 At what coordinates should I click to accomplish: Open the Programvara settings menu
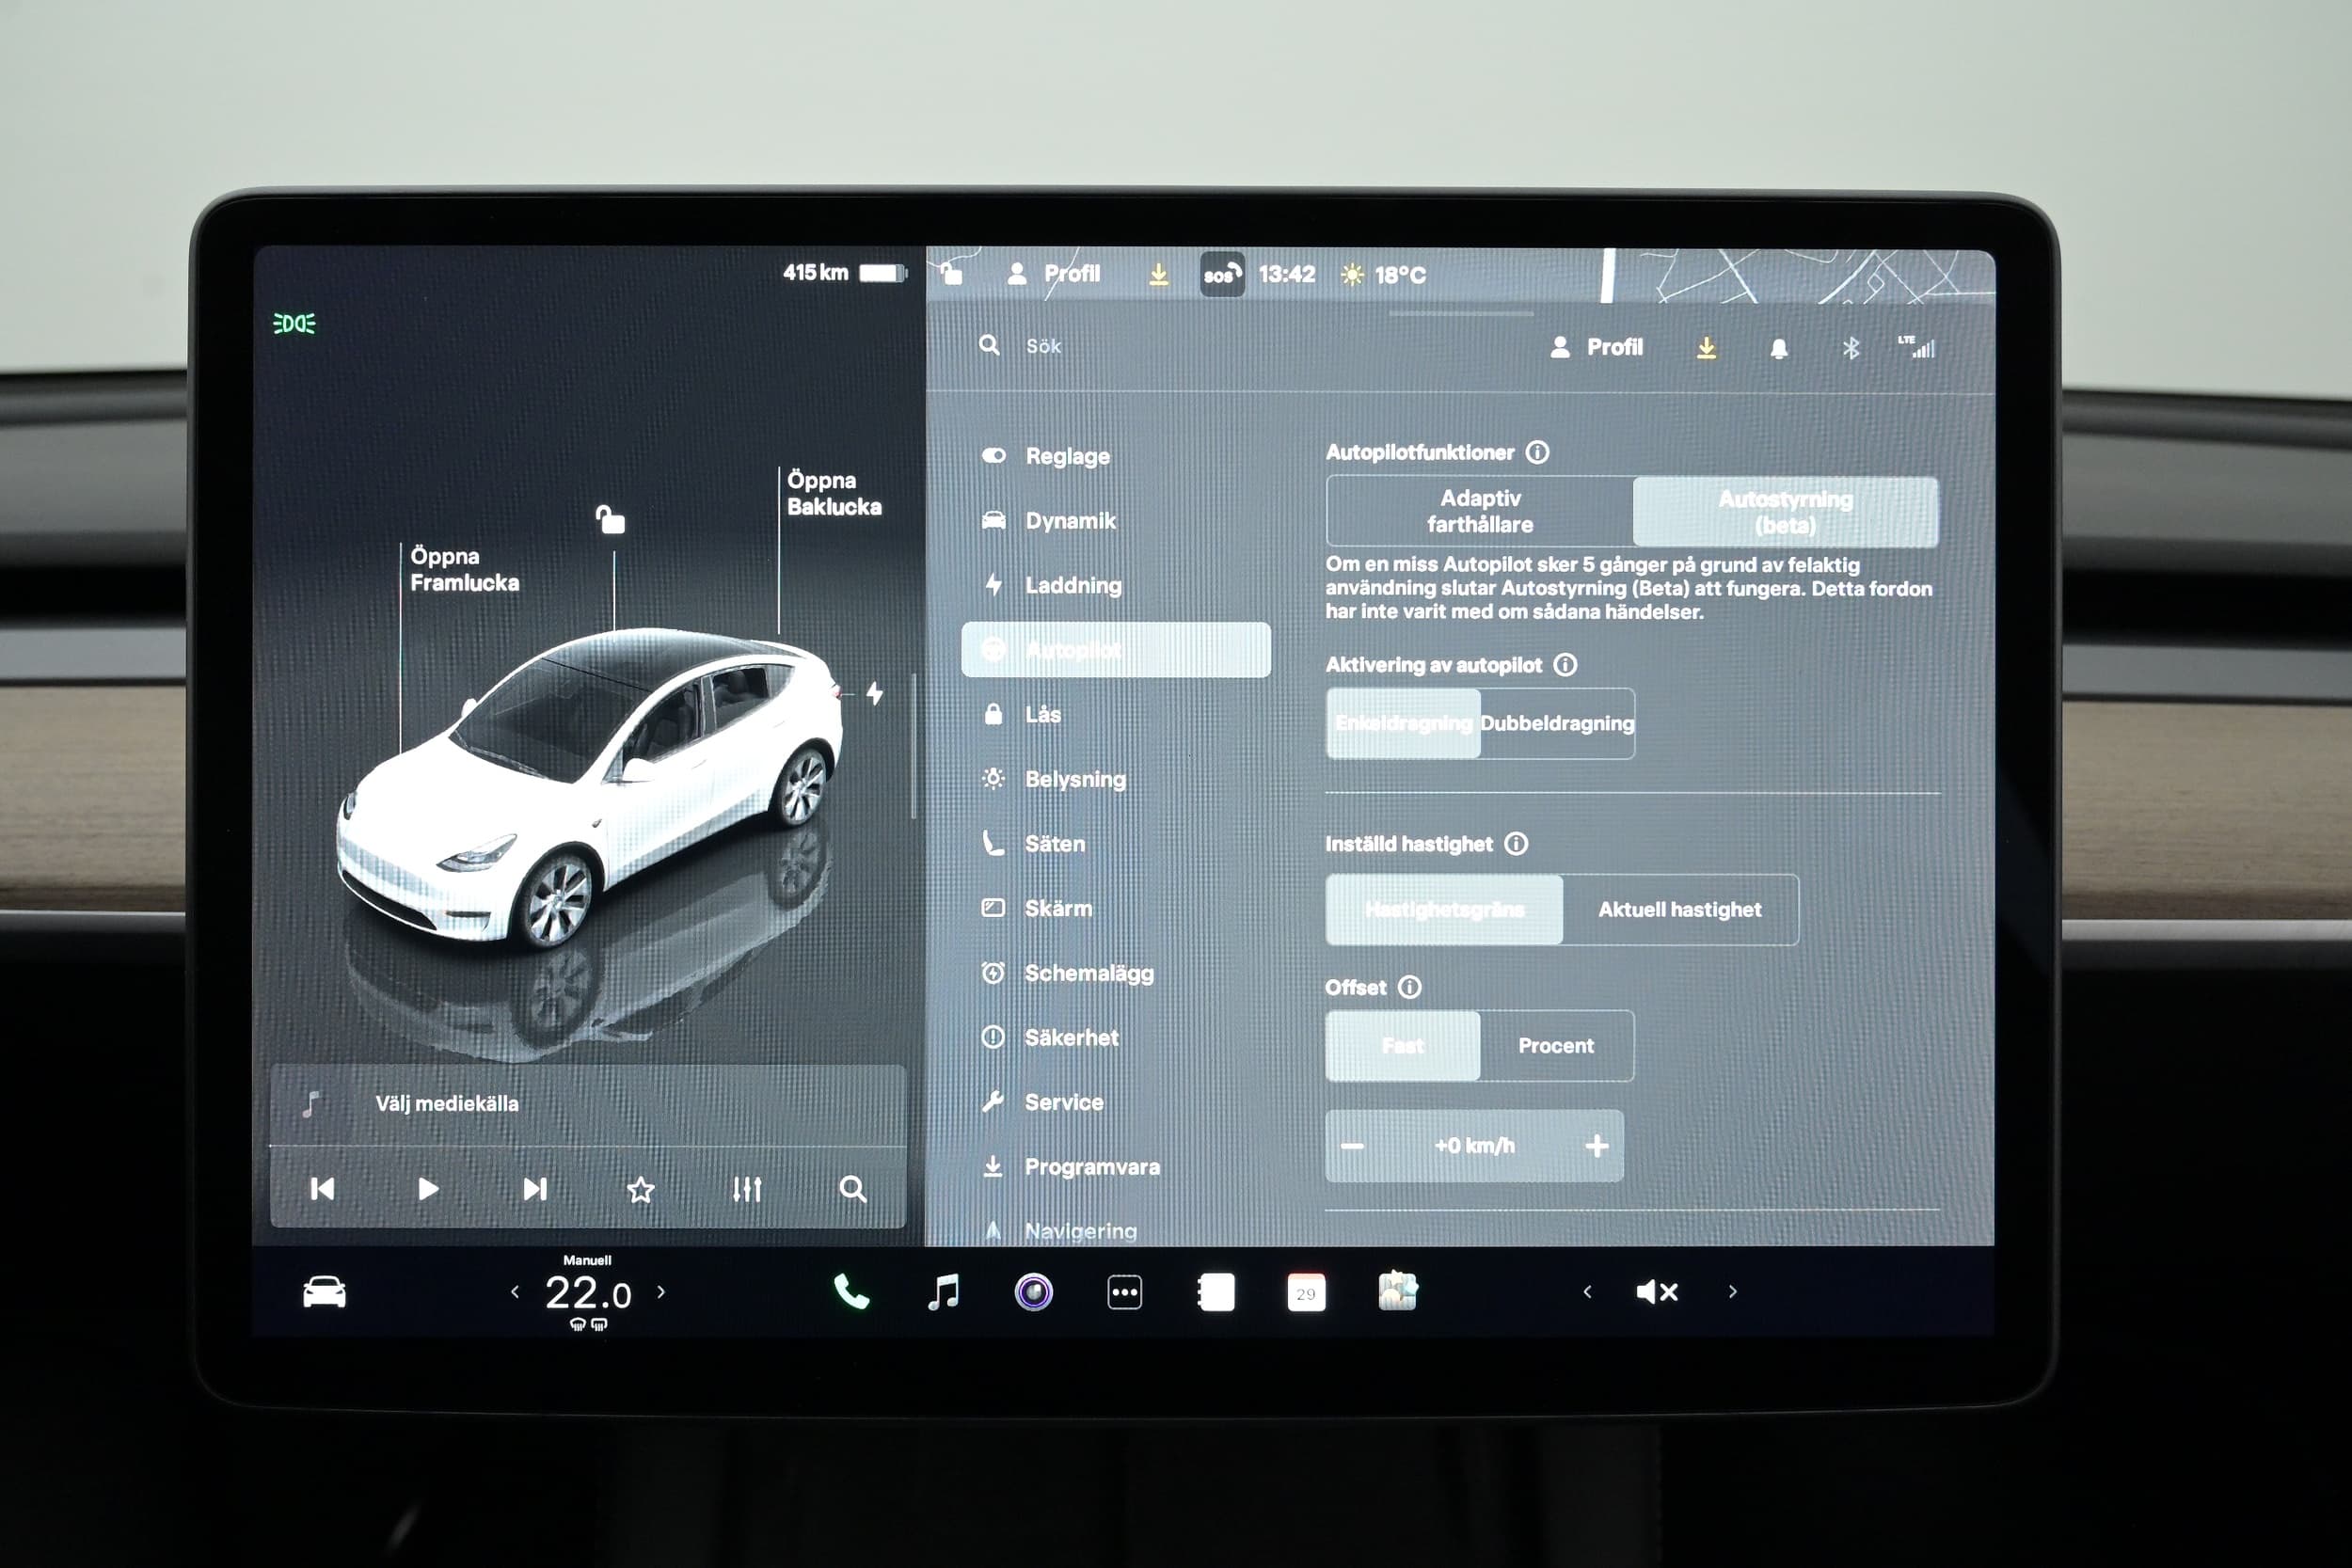click(1116, 1167)
